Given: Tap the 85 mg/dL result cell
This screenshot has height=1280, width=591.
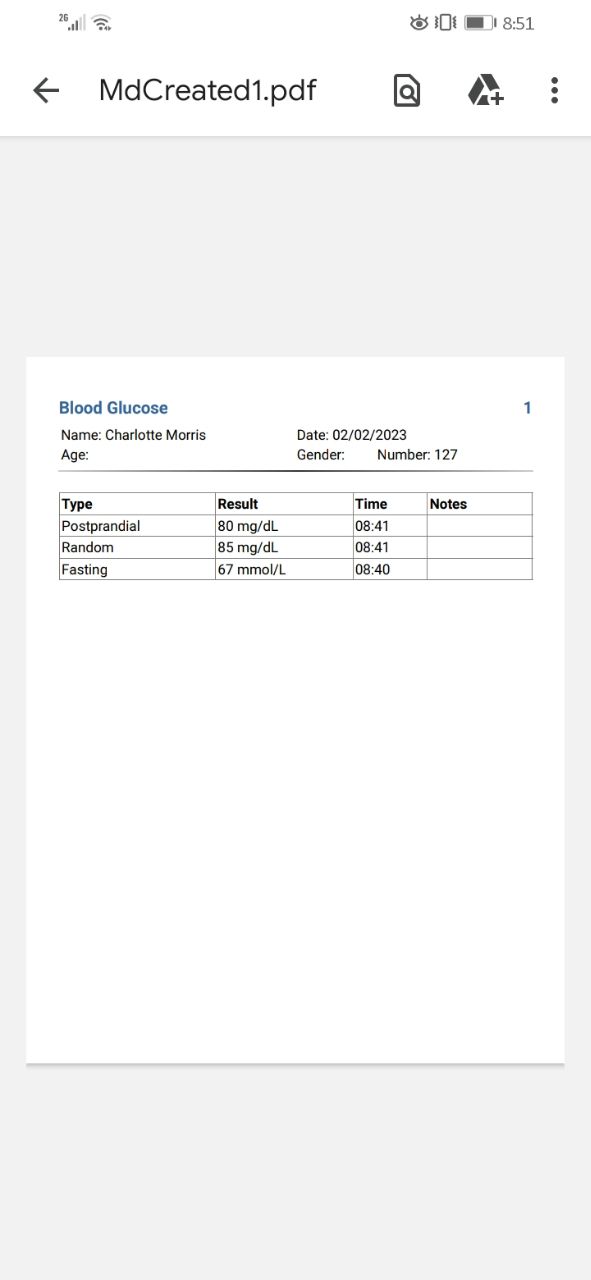Looking at the screenshot, I should pos(284,548).
